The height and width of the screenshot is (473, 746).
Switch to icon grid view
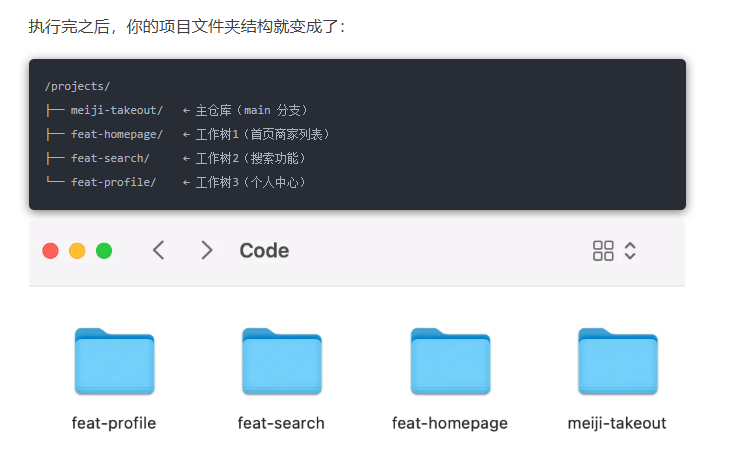pyautogui.click(x=603, y=251)
